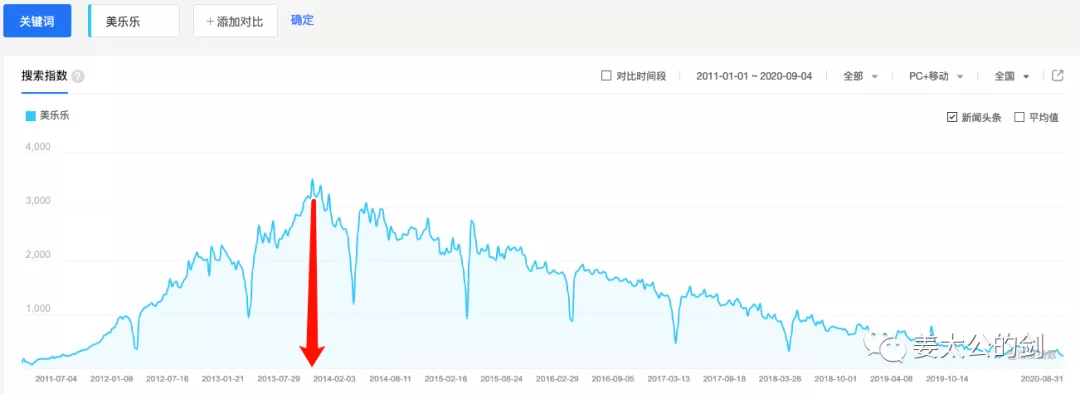
Task: Click the export/share icon at top right
Action: (1057, 76)
